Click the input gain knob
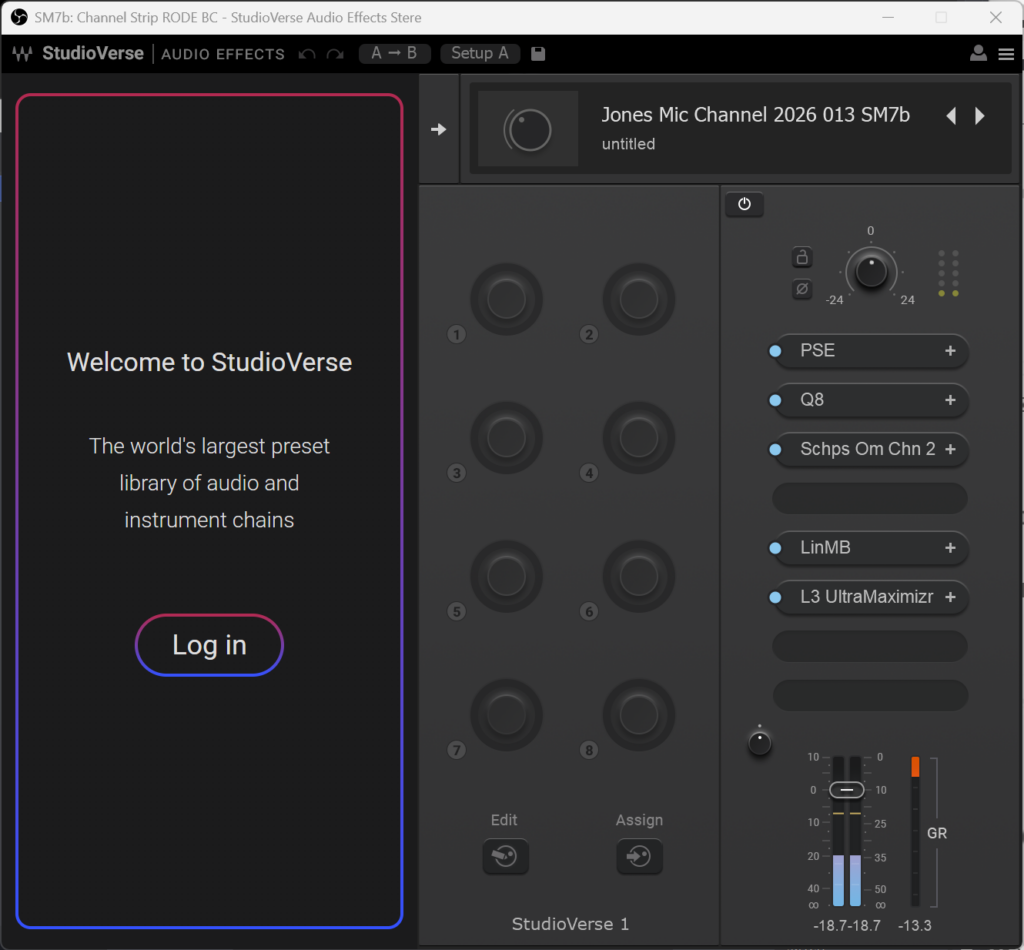Image resolution: width=1024 pixels, height=950 pixels. coord(871,271)
